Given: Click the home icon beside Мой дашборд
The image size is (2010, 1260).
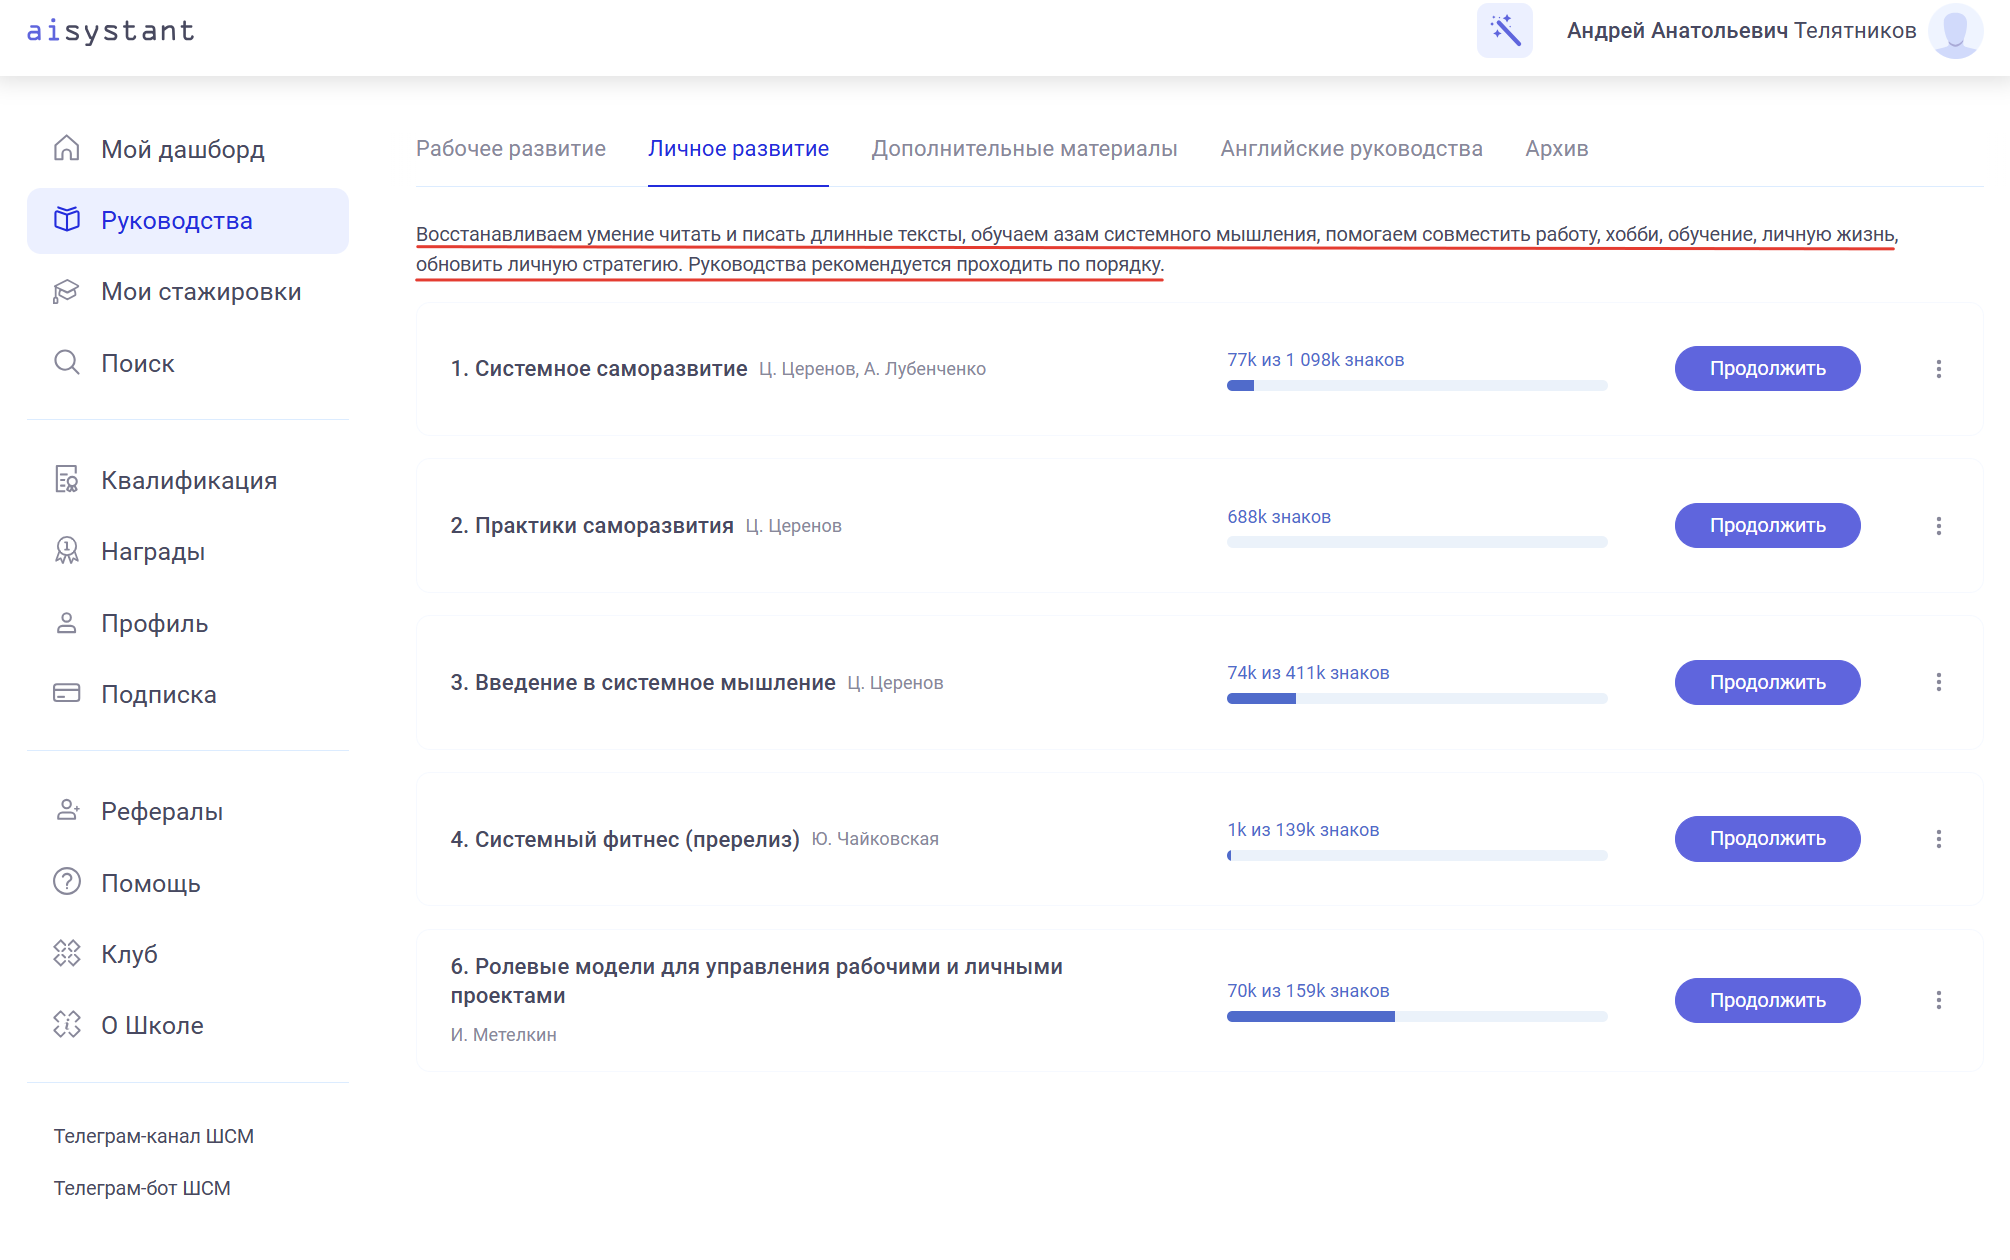Looking at the screenshot, I should pyautogui.click(x=67, y=149).
